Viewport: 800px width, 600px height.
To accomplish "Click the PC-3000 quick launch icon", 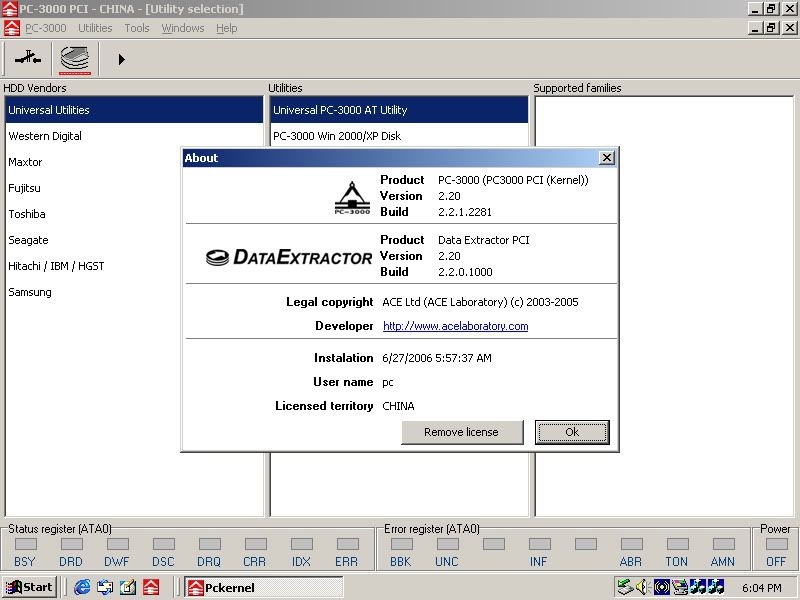I will pos(151,587).
